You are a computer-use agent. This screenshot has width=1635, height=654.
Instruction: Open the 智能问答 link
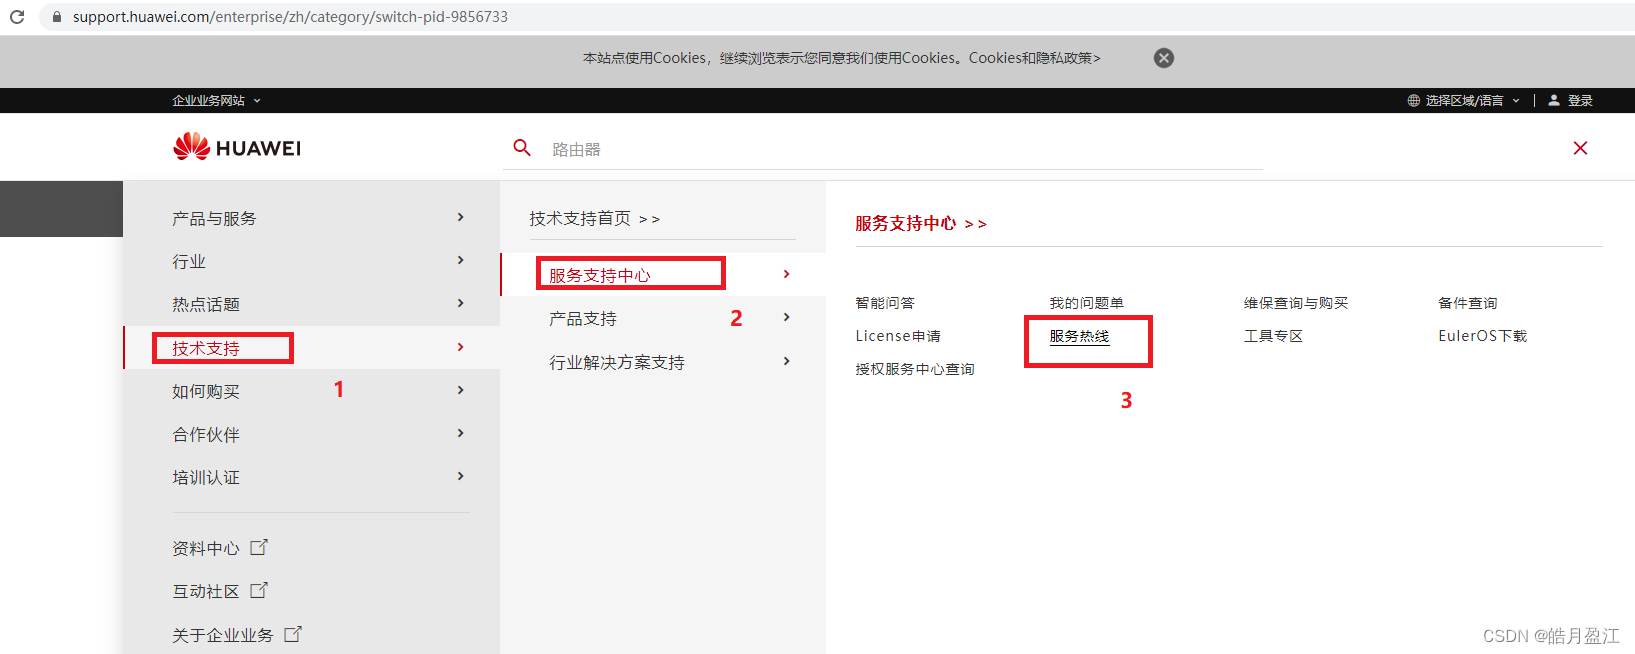[x=885, y=303]
